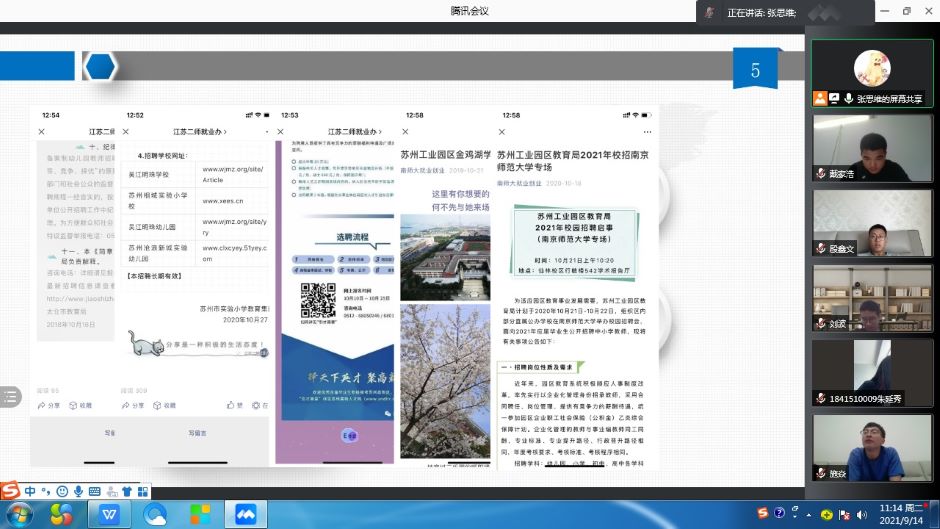Click the 360 browser taskbar icon
Viewport: 940px width, 529px height.
[x=155, y=514]
